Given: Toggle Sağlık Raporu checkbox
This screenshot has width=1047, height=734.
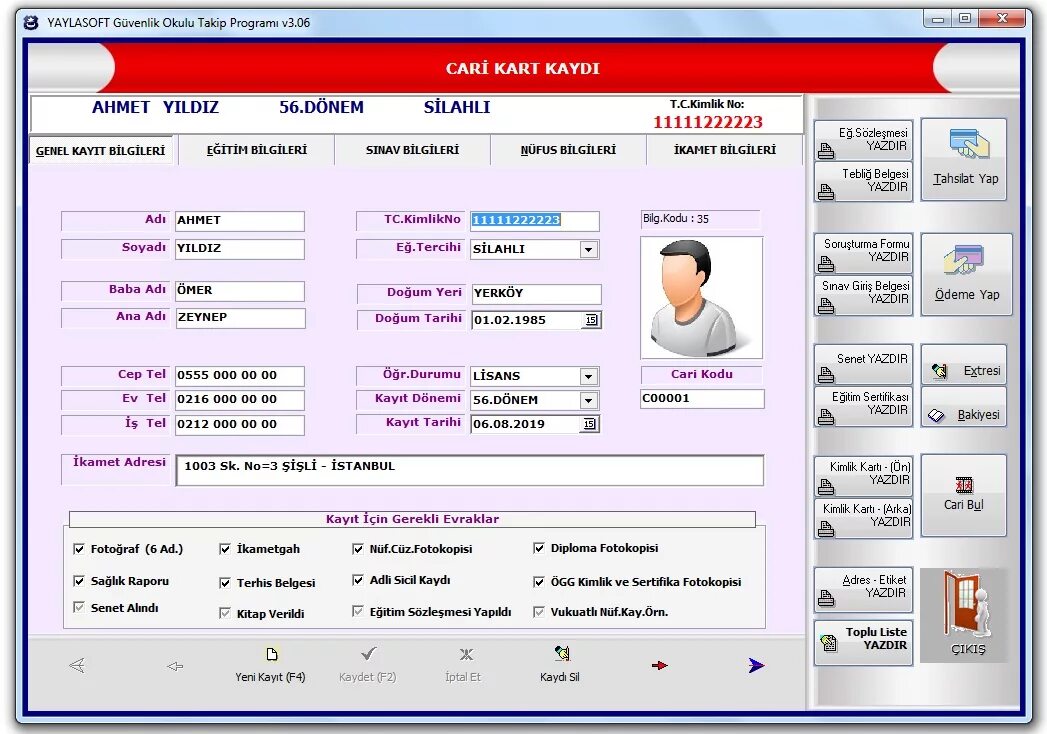Looking at the screenshot, I should coord(79,581).
